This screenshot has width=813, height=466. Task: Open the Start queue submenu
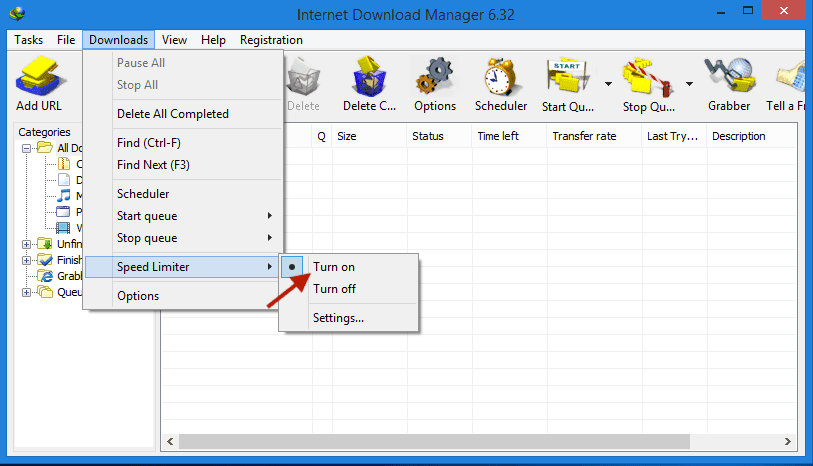click(183, 216)
